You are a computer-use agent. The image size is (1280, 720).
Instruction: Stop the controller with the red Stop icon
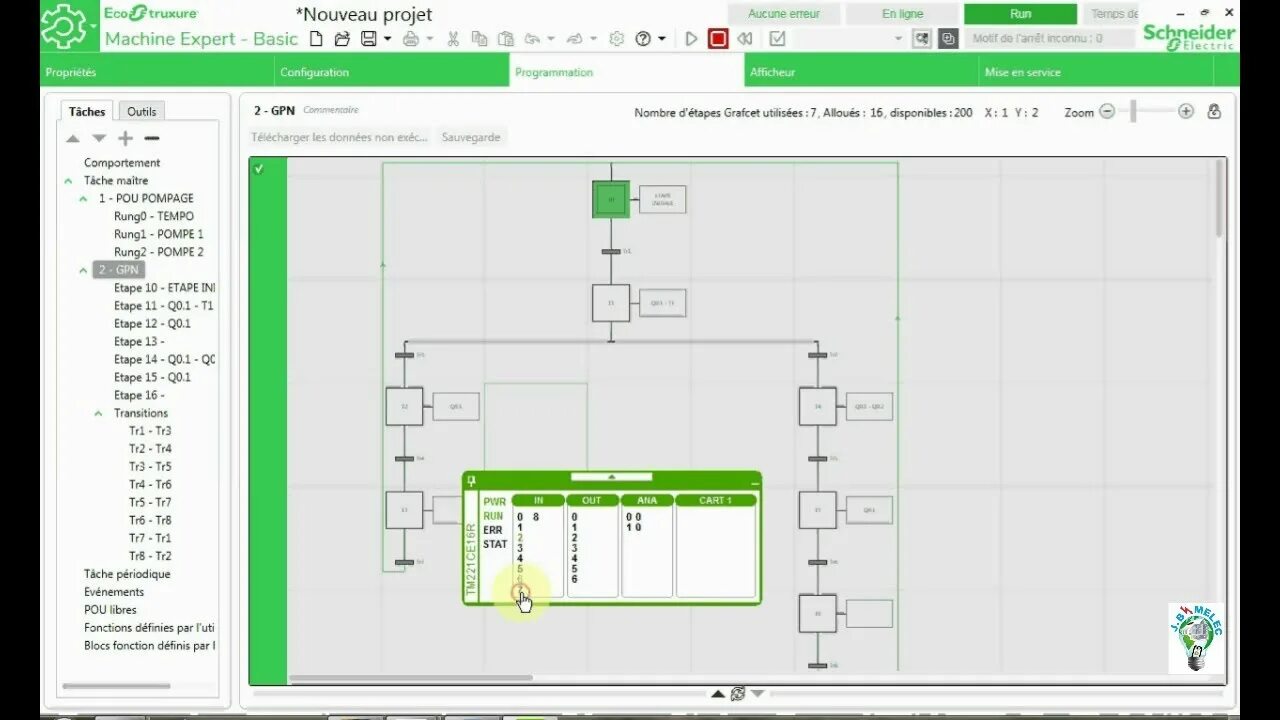(x=717, y=38)
